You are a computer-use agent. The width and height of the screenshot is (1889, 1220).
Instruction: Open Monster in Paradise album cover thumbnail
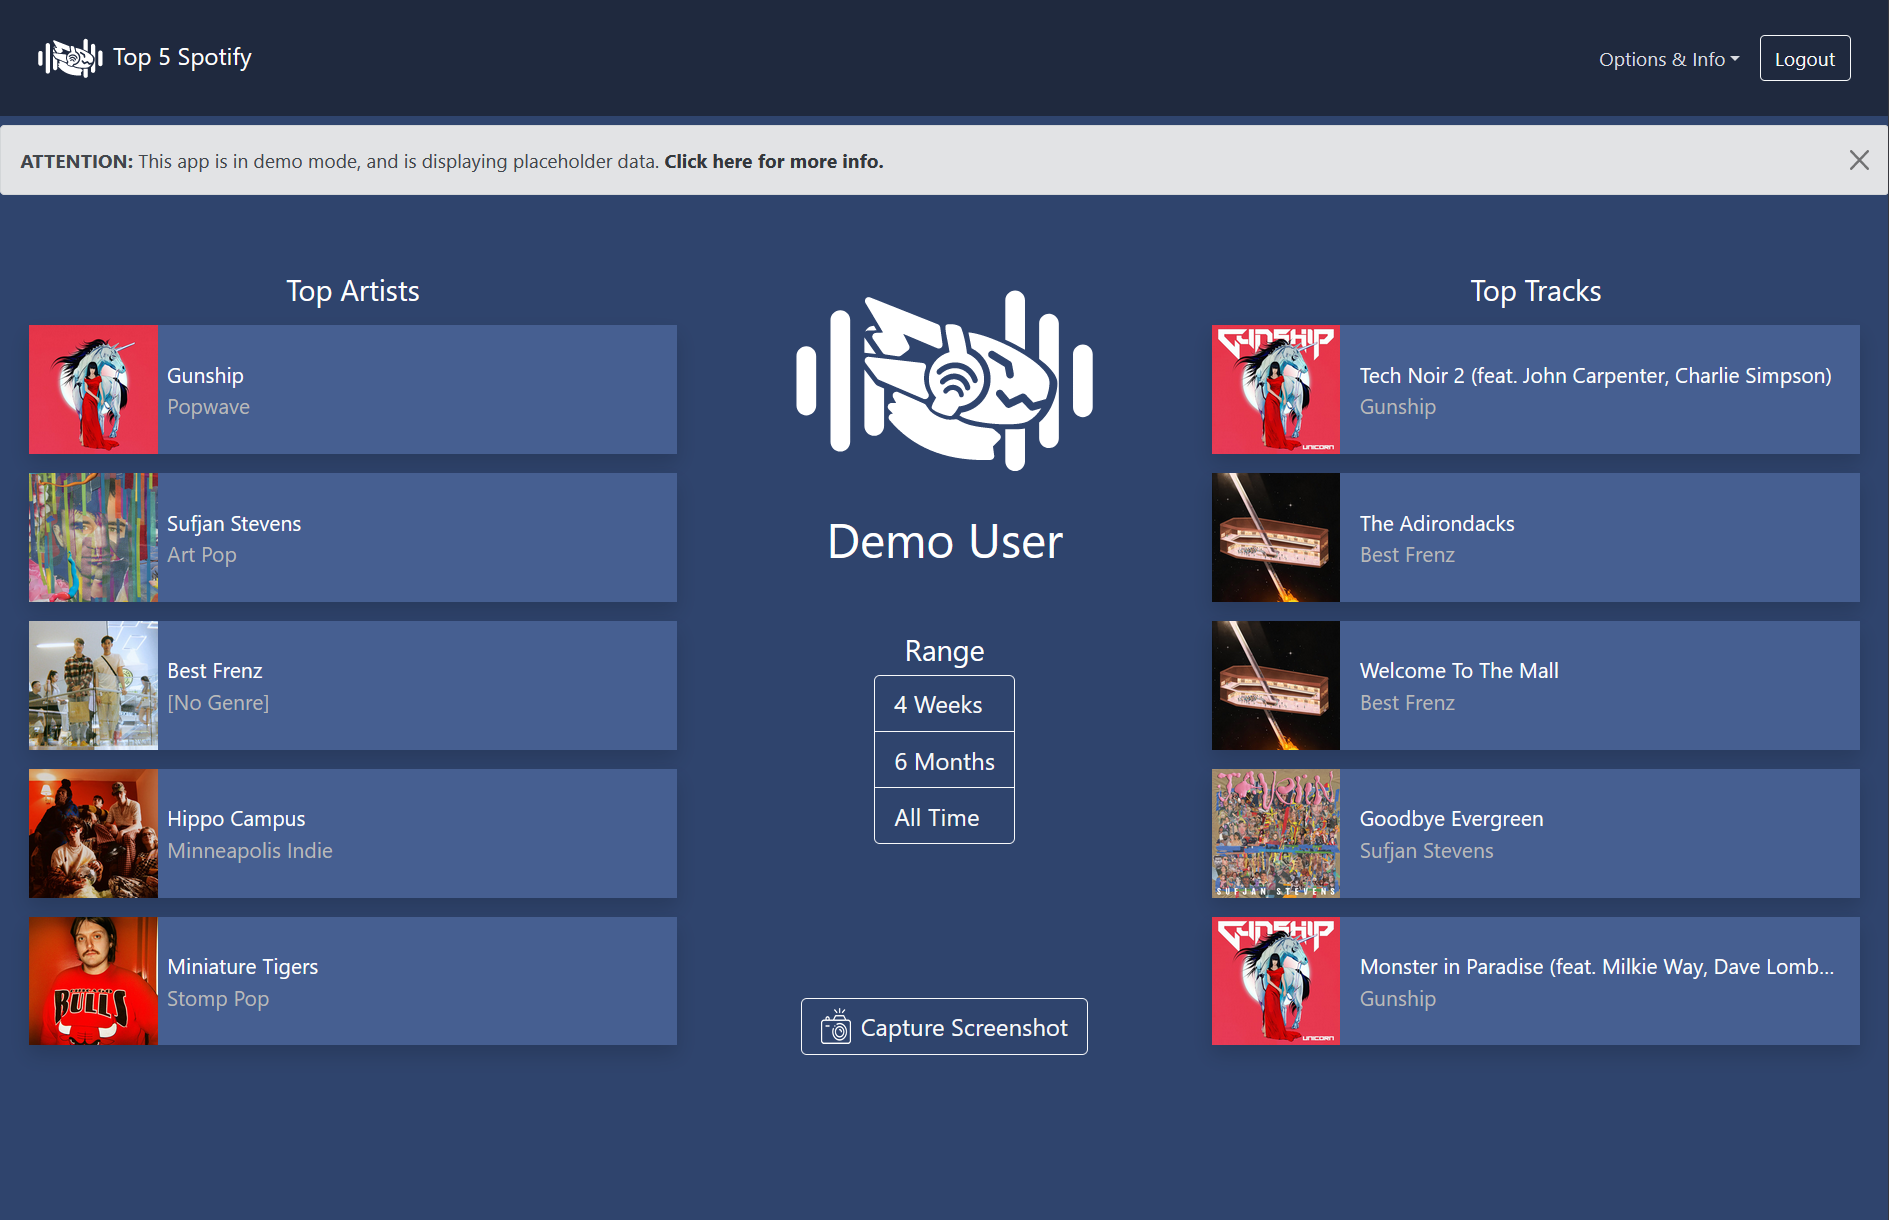[1276, 981]
